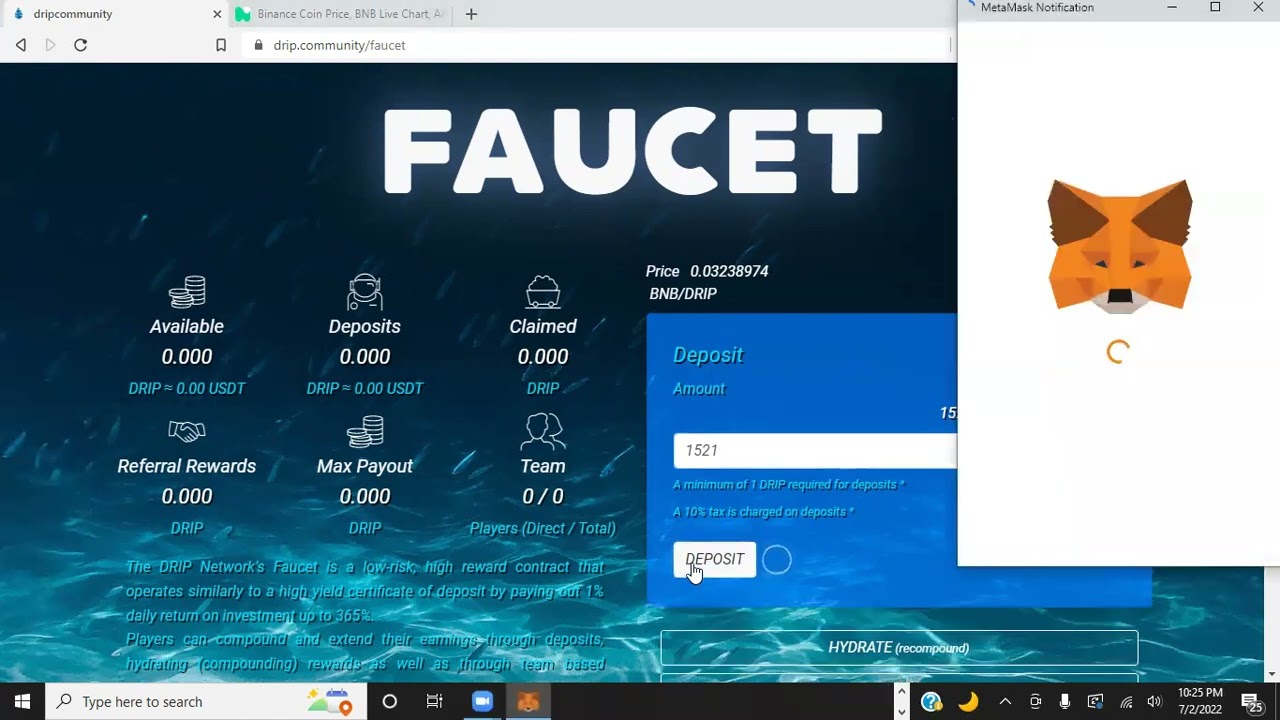1280x720 pixels.
Task: Click the Available 0.000 value
Action: (187, 357)
